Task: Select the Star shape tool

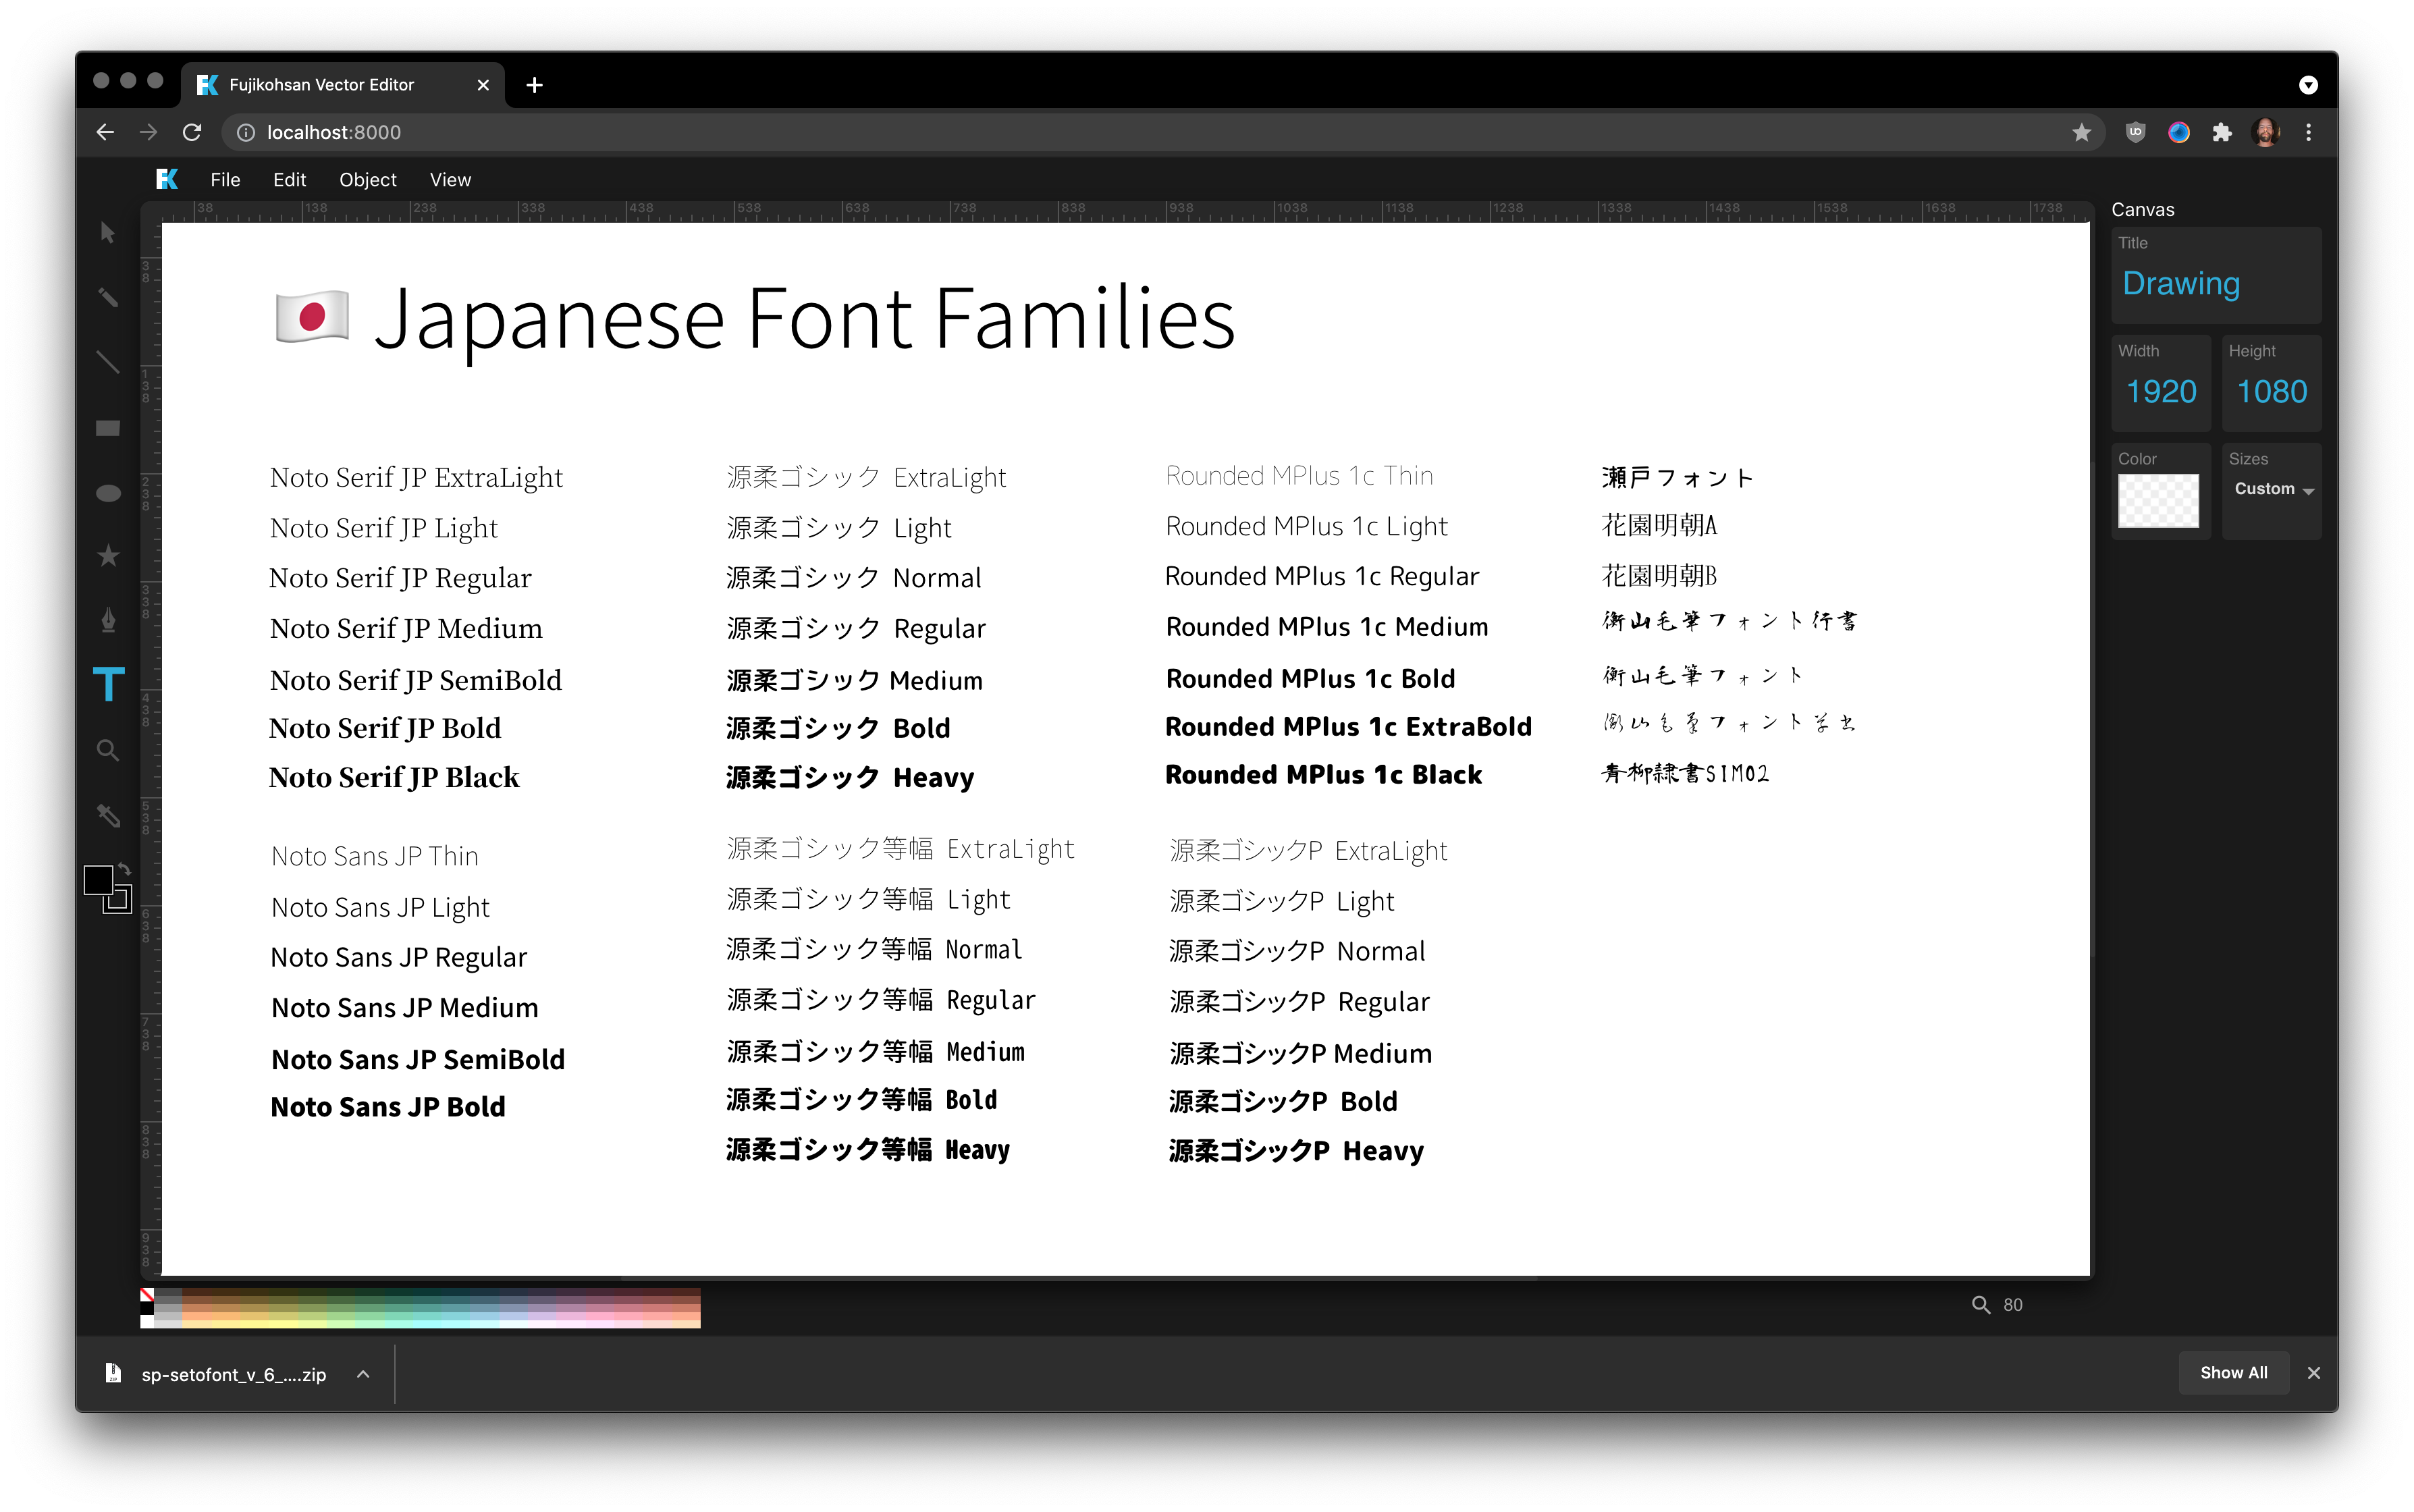Action: (108, 556)
